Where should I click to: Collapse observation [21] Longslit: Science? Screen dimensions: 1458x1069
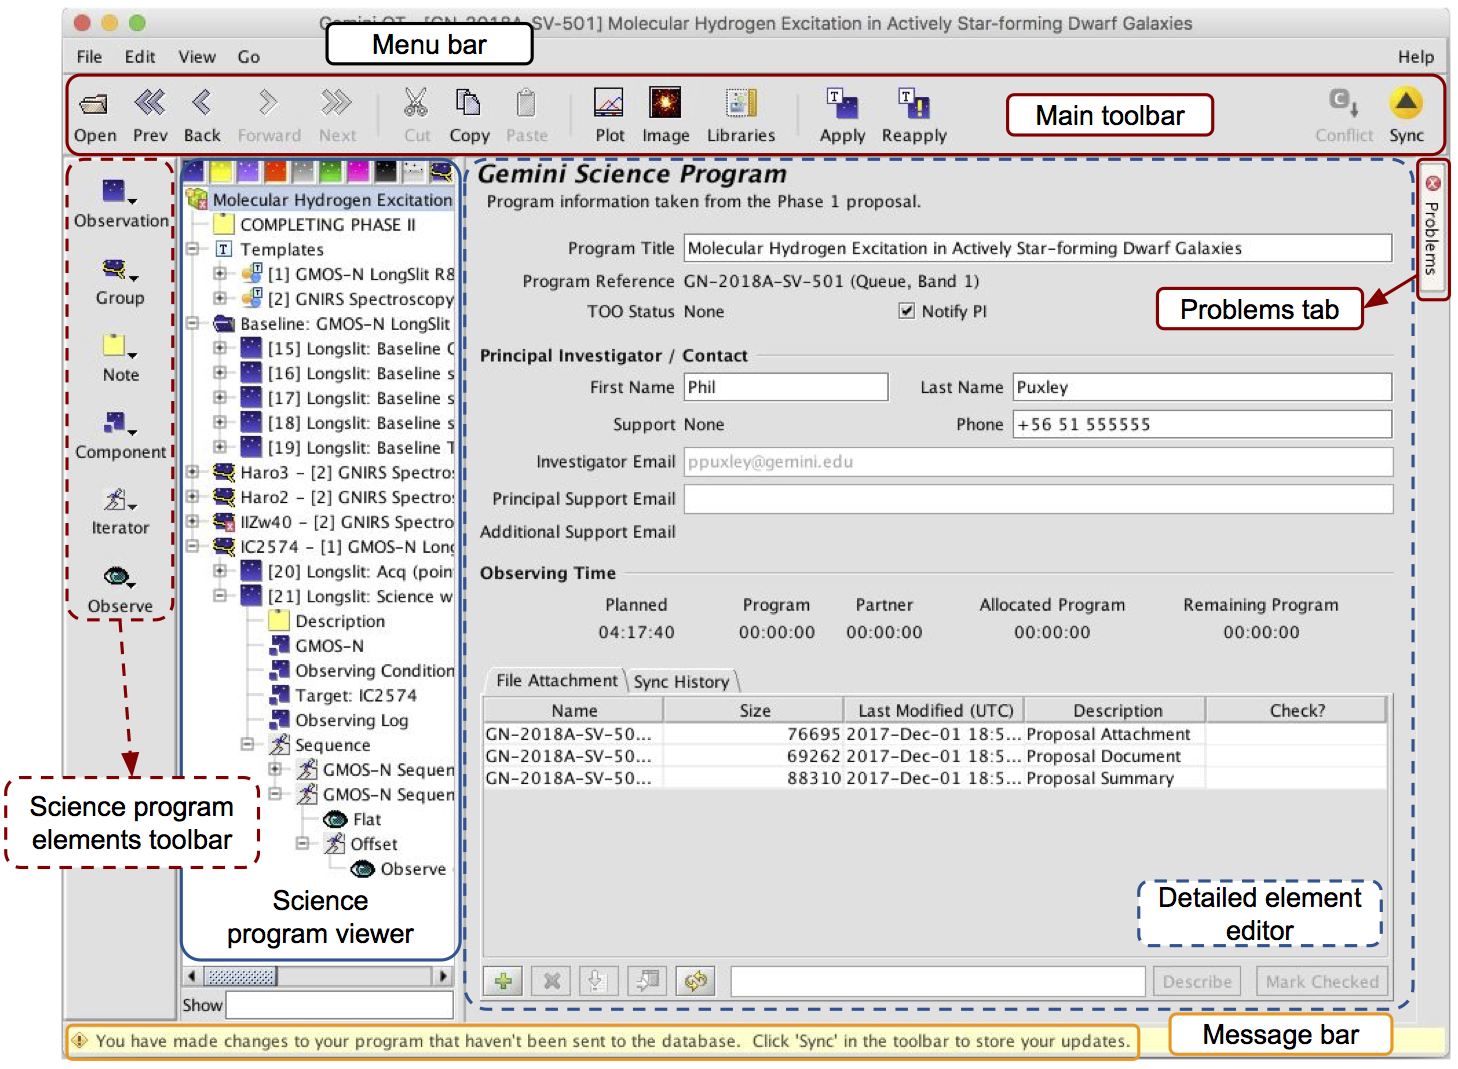click(x=220, y=595)
